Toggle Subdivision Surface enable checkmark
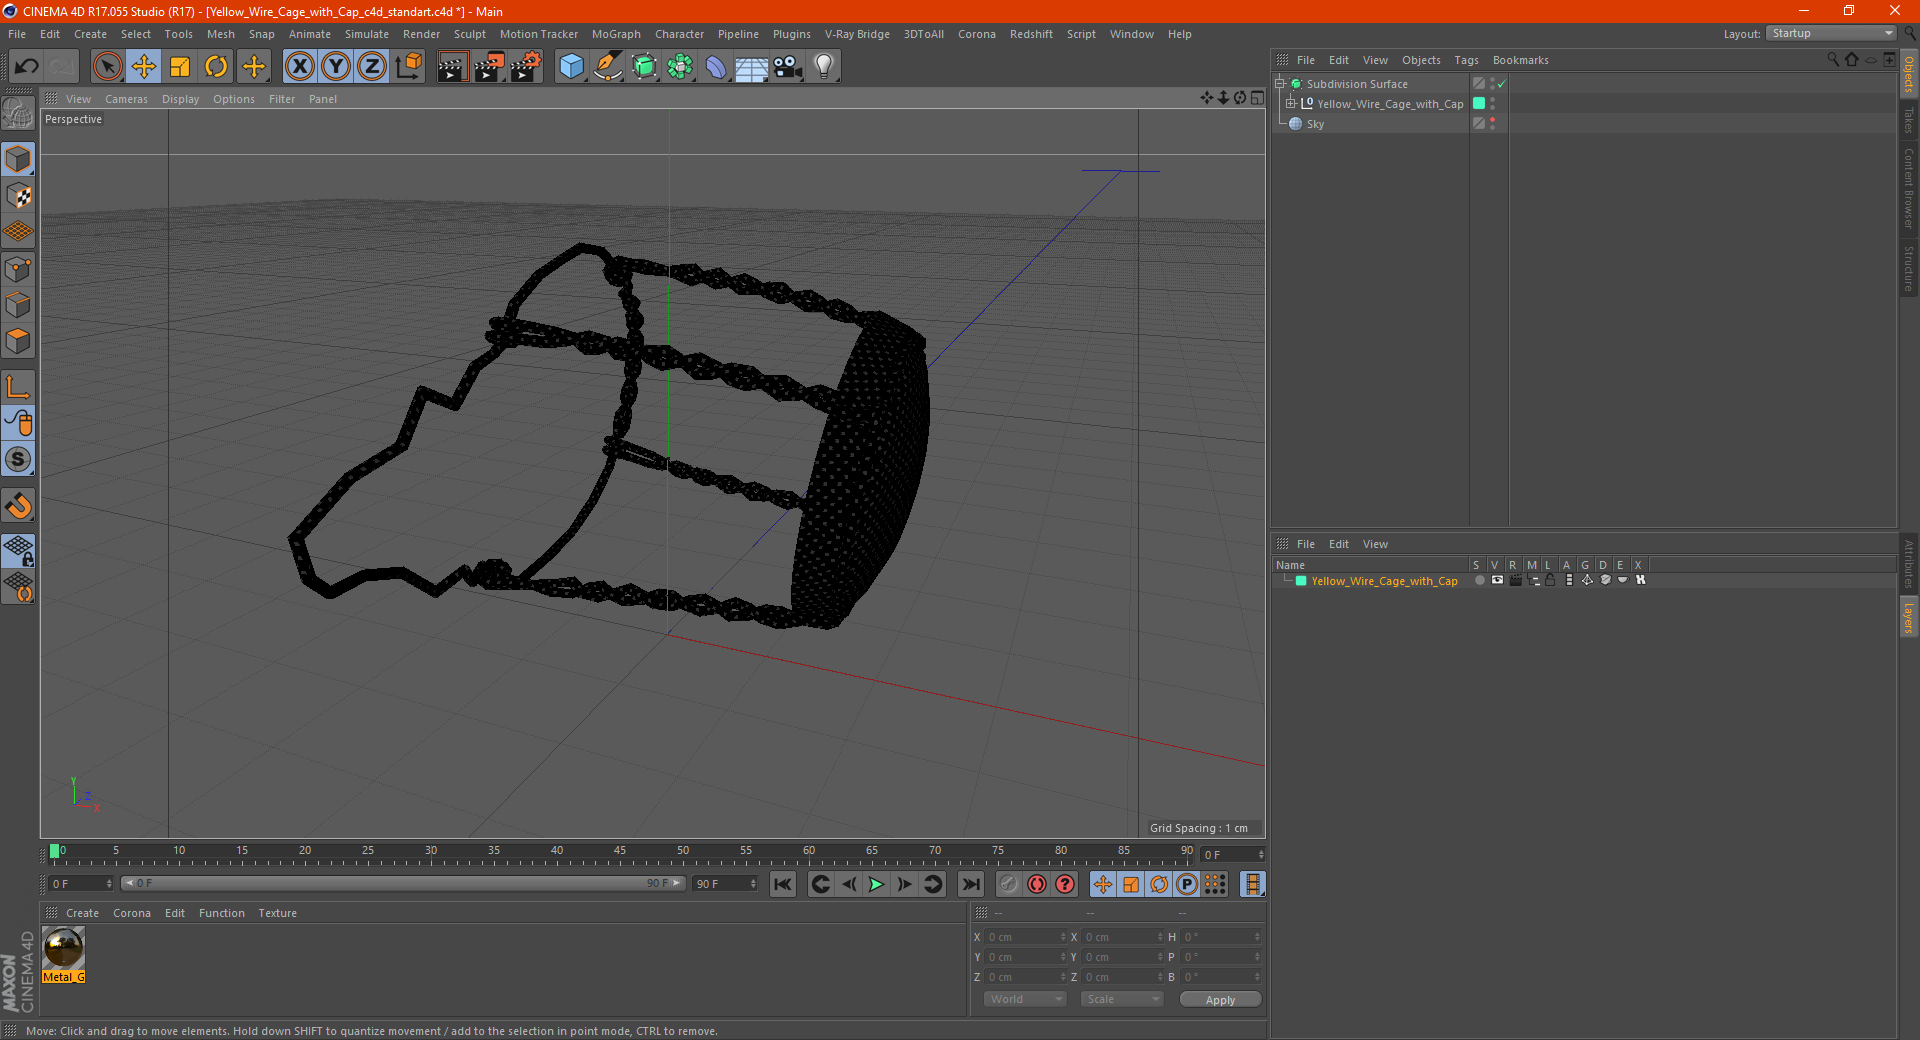Viewport: 1920px width, 1040px height. click(1501, 84)
